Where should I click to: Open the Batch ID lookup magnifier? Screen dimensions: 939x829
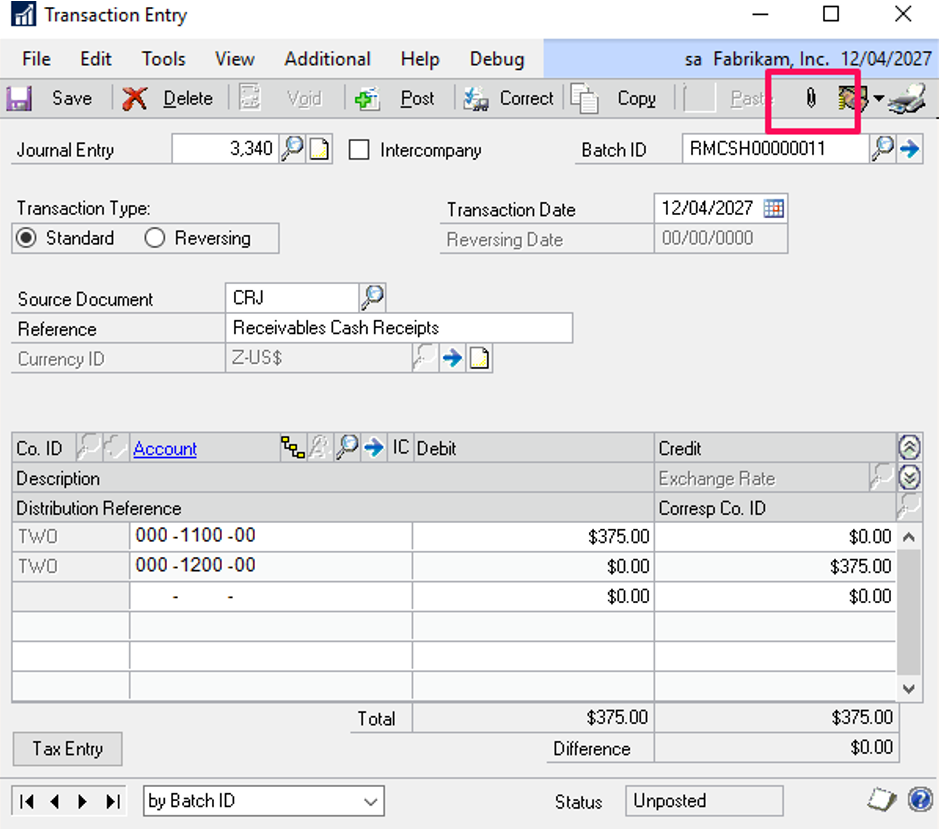882,150
